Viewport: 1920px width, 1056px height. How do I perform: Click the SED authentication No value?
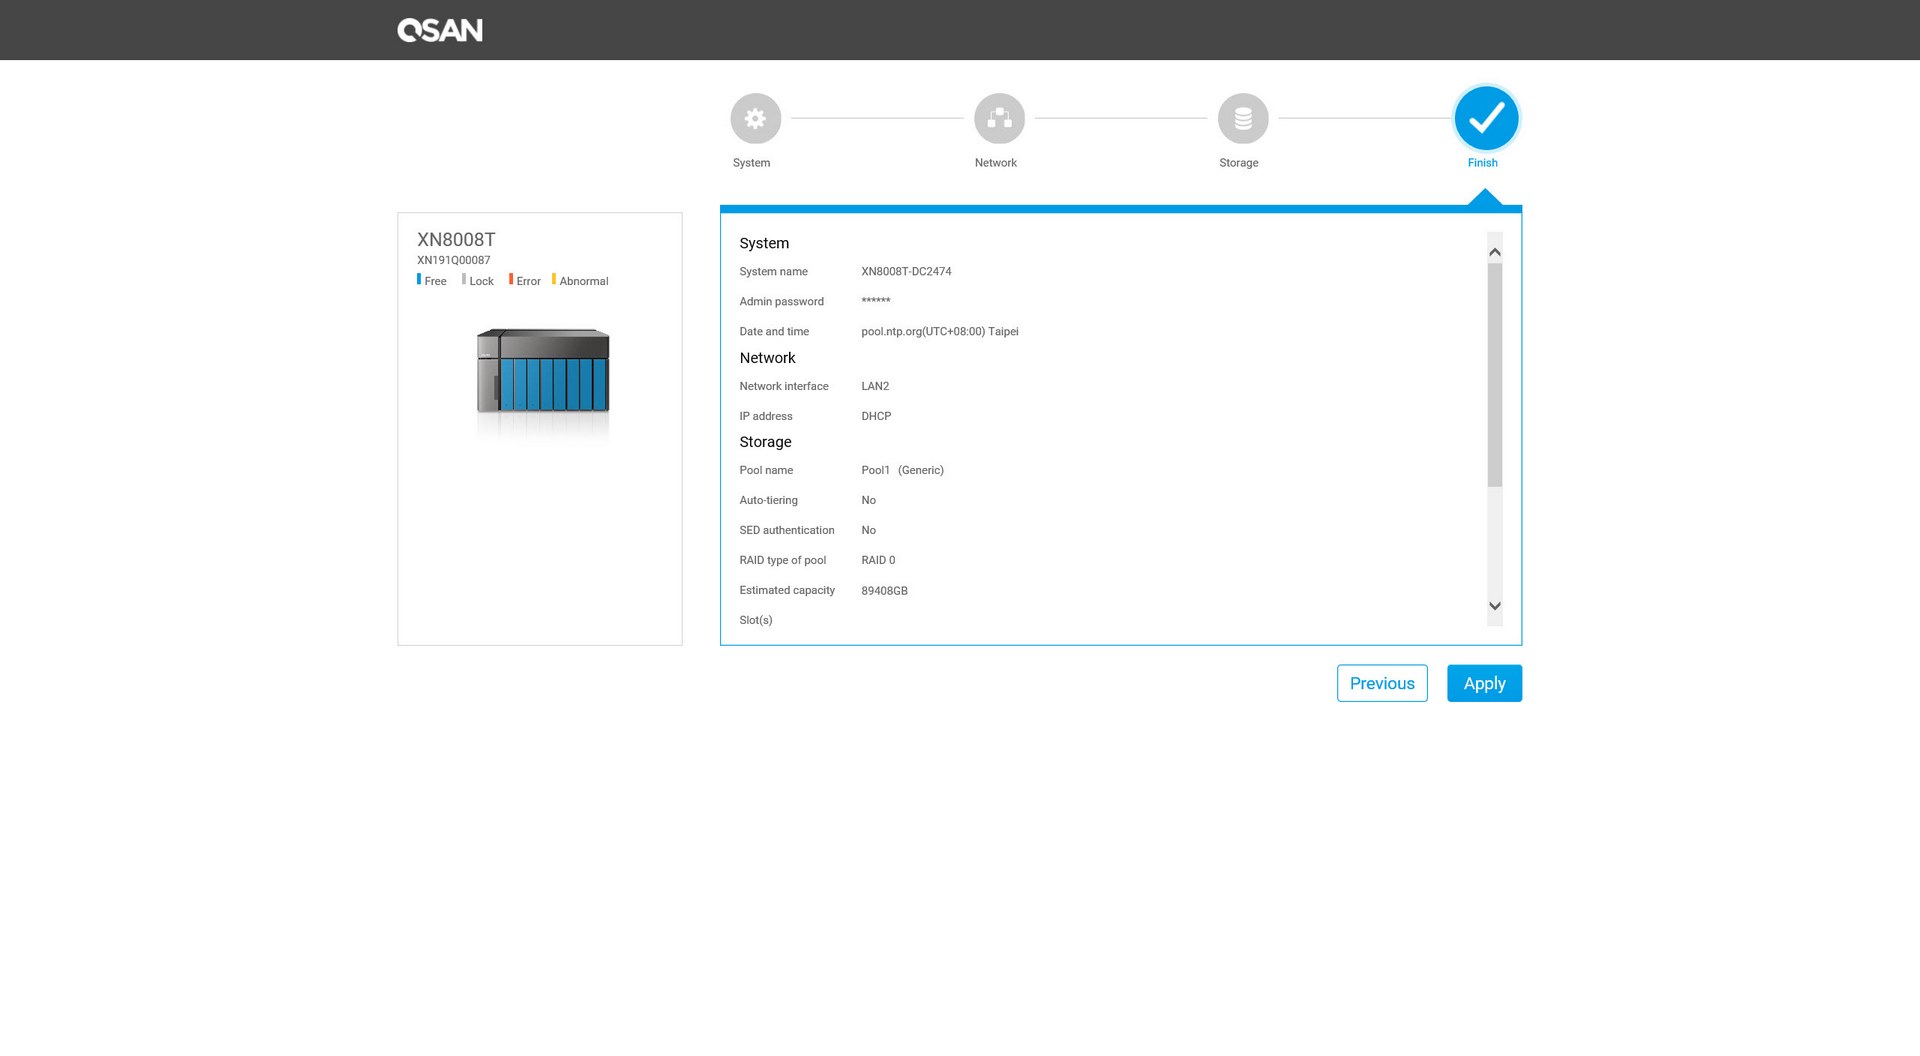click(x=868, y=530)
